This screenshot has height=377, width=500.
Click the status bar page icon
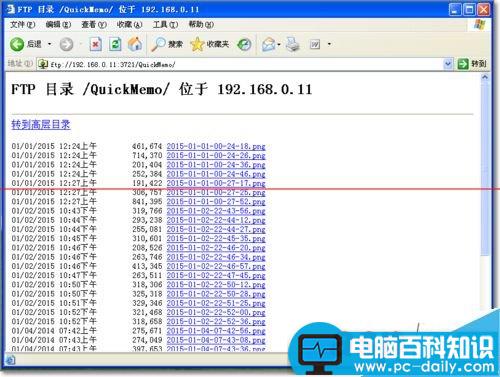coord(10,360)
